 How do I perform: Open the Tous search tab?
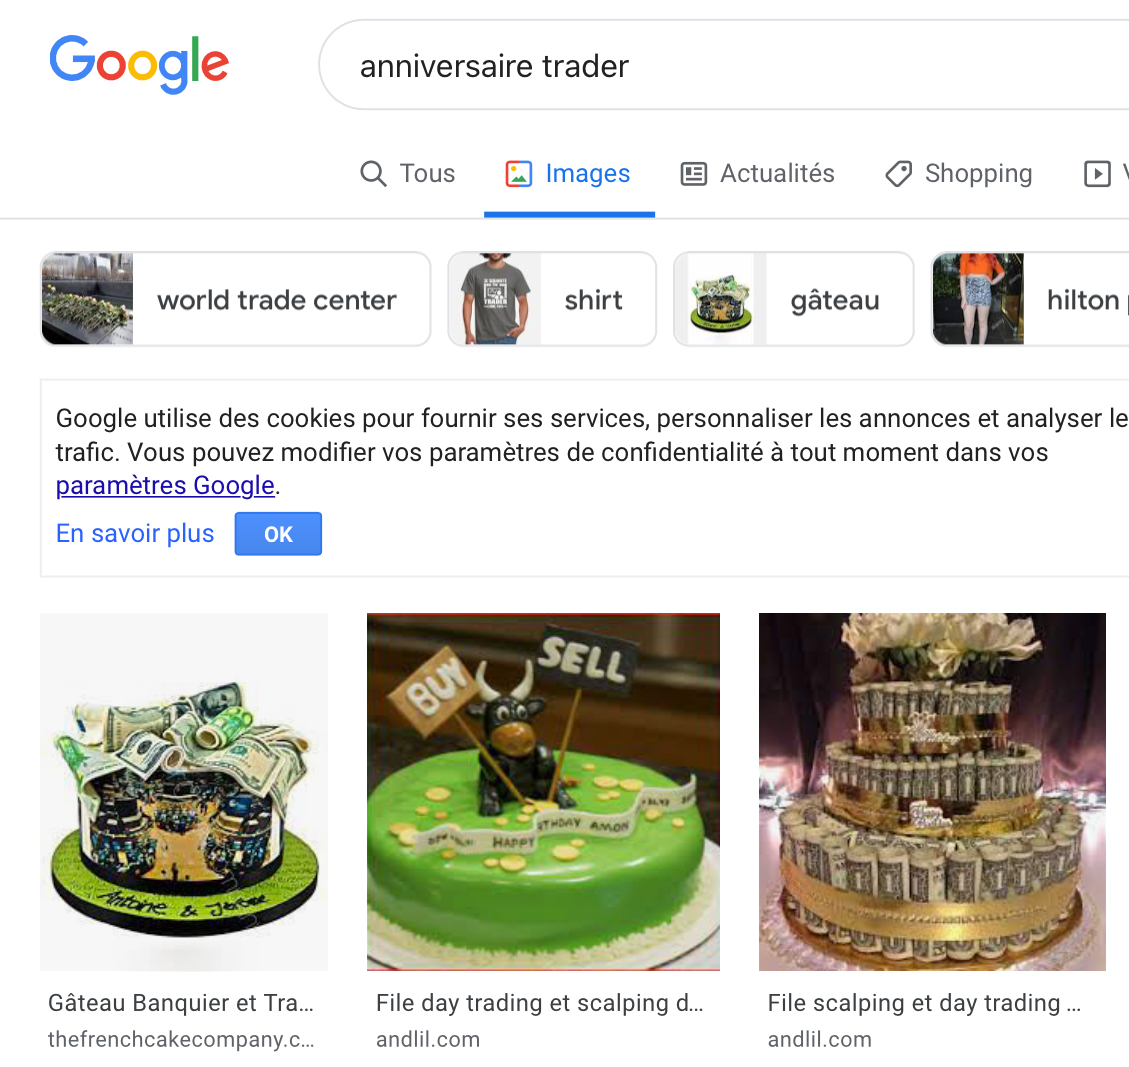coord(408,174)
